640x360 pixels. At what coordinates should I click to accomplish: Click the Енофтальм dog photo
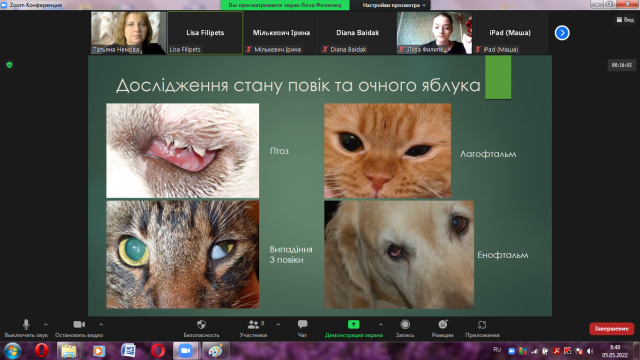(399, 254)
